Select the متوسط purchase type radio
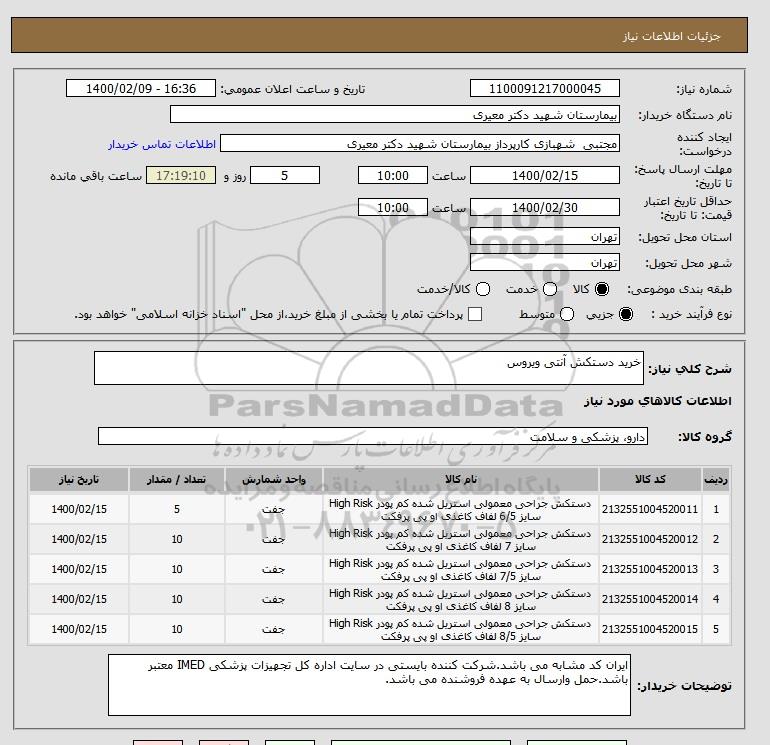The image size is (770, 745). (567, 314)
